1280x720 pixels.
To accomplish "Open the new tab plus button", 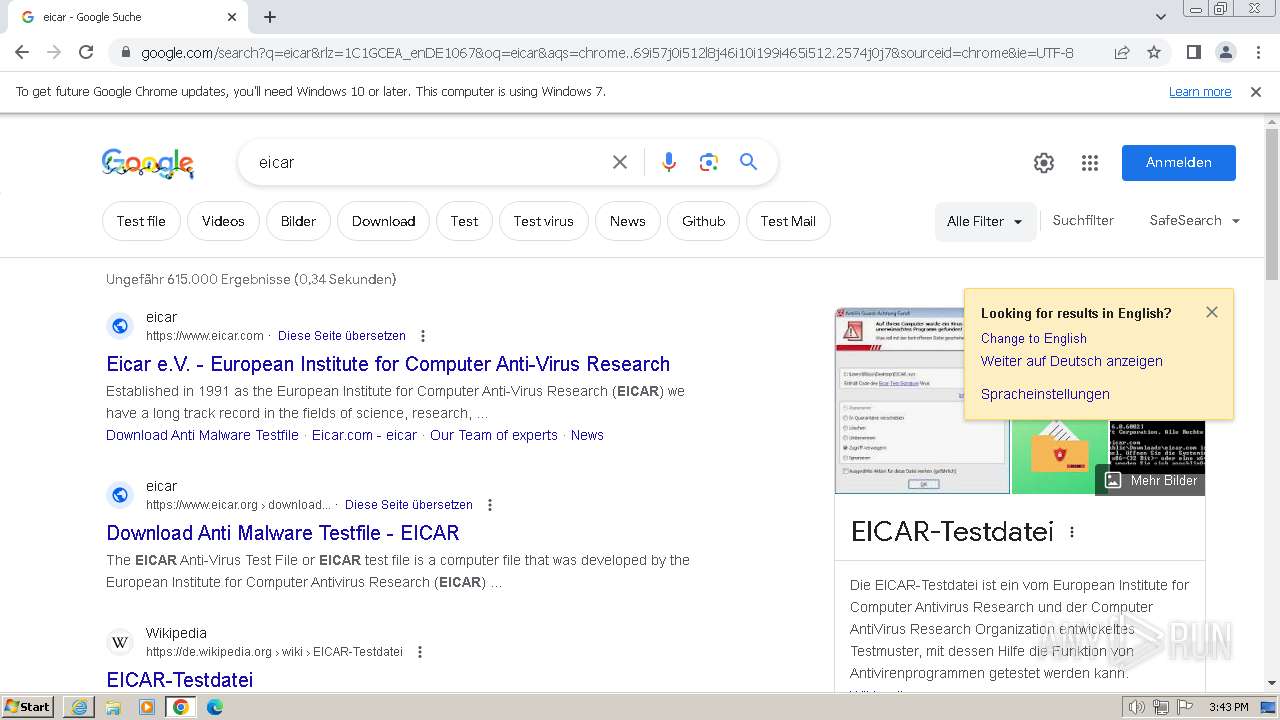I will [270, 17].
